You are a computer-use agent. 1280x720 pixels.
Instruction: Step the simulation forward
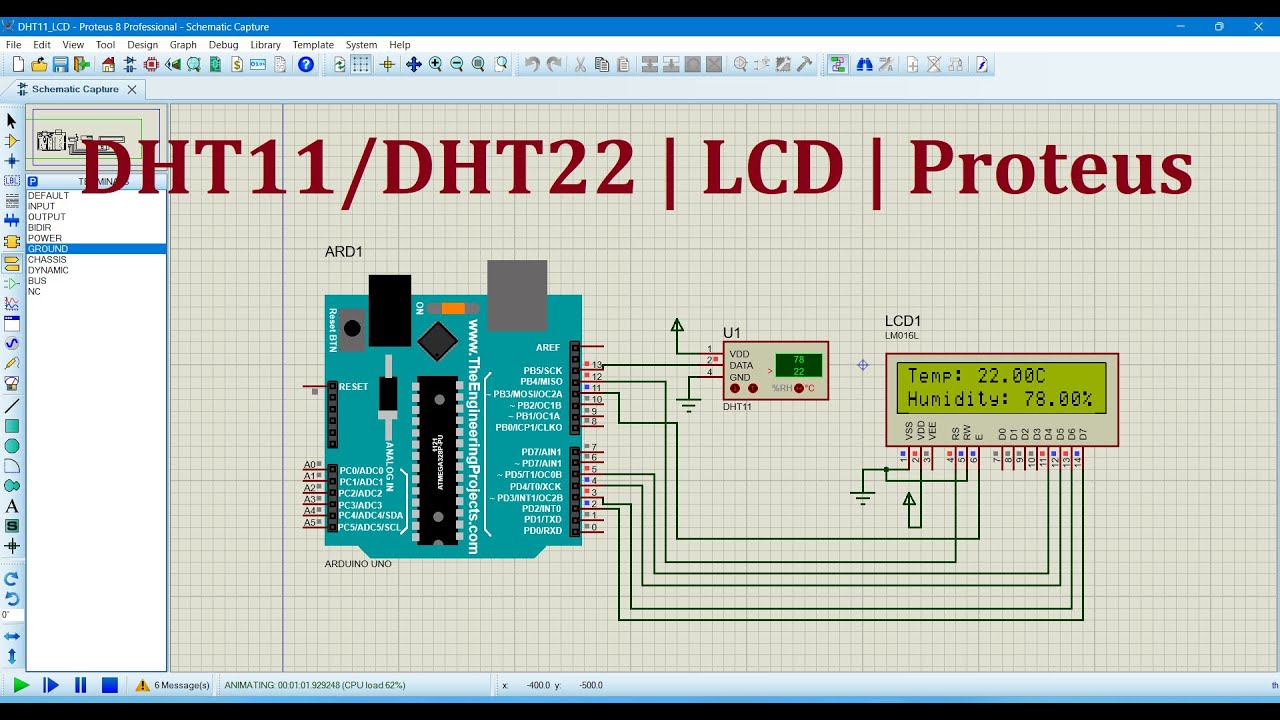click(x=51, y=685)
